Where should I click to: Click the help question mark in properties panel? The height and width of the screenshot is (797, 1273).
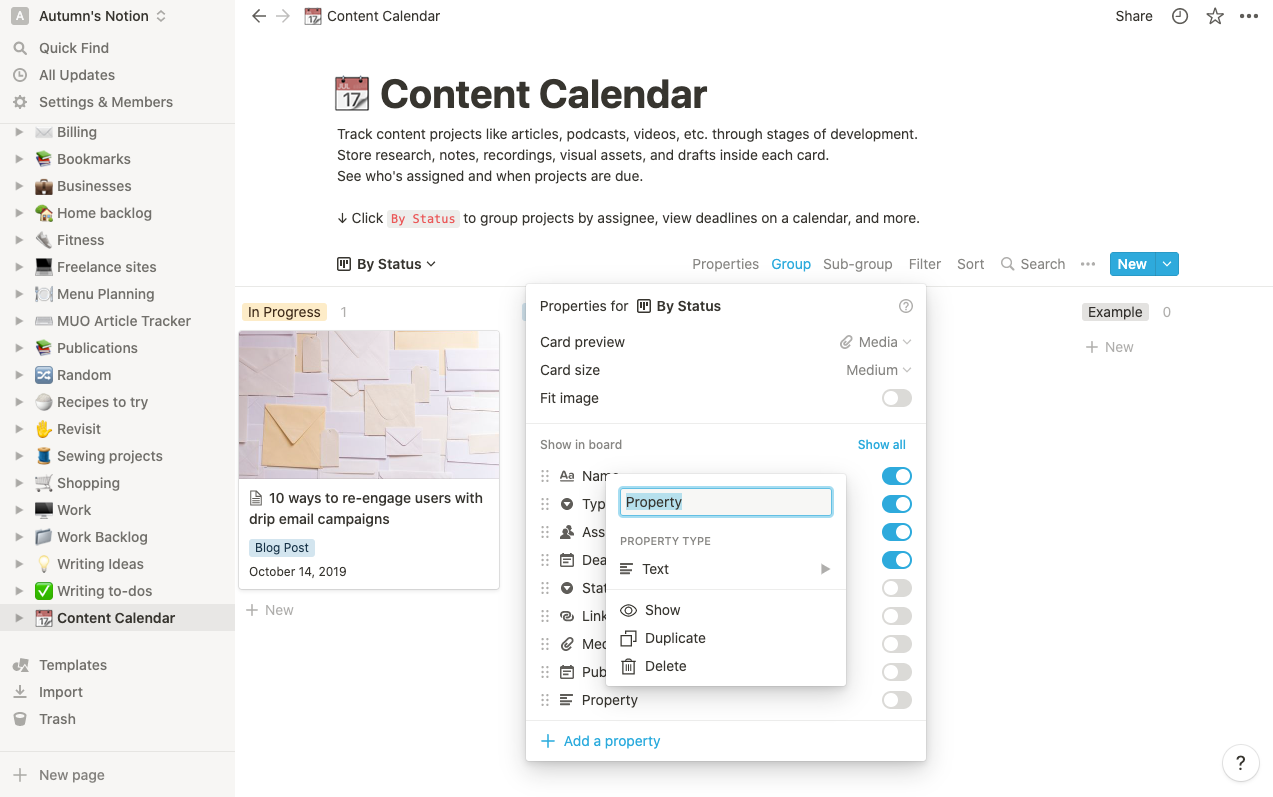pyautogui.click(x=906, y=306)
